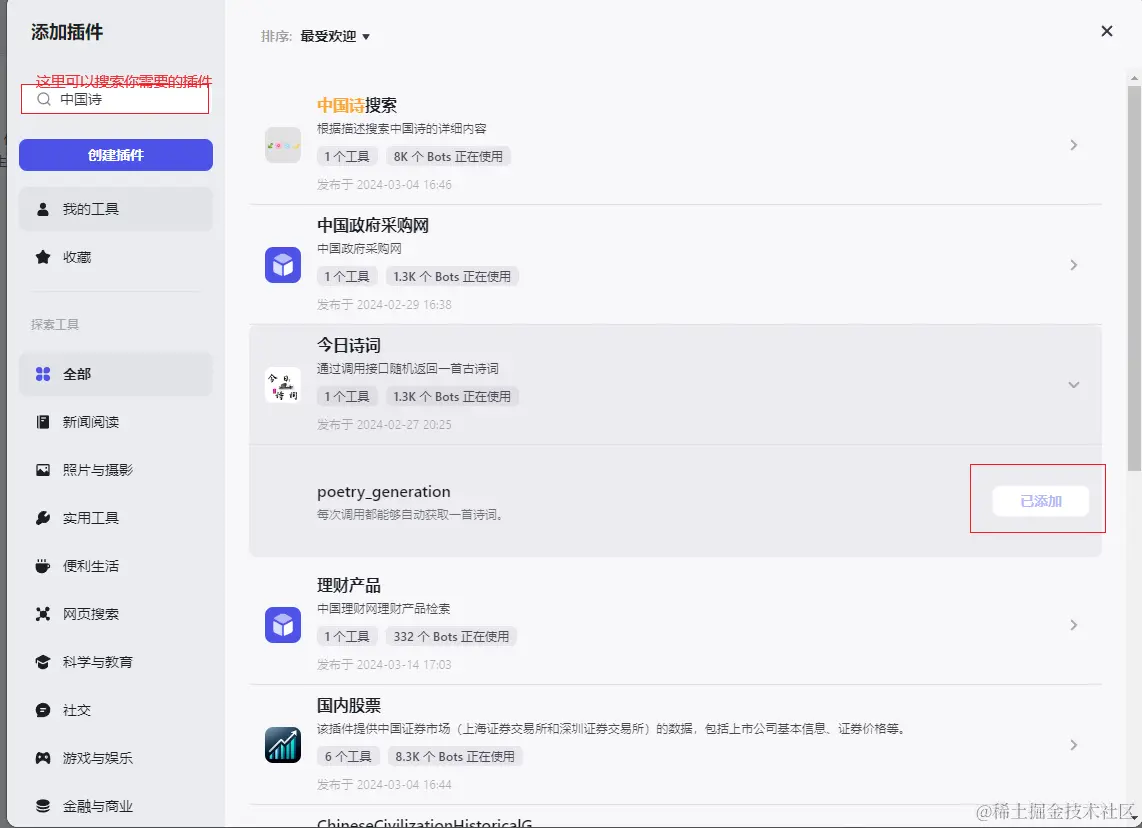Choose the 便利生活 category
Image resolution: width=1142 pixels, height=828 pixels.
click(x=116, y=566)
